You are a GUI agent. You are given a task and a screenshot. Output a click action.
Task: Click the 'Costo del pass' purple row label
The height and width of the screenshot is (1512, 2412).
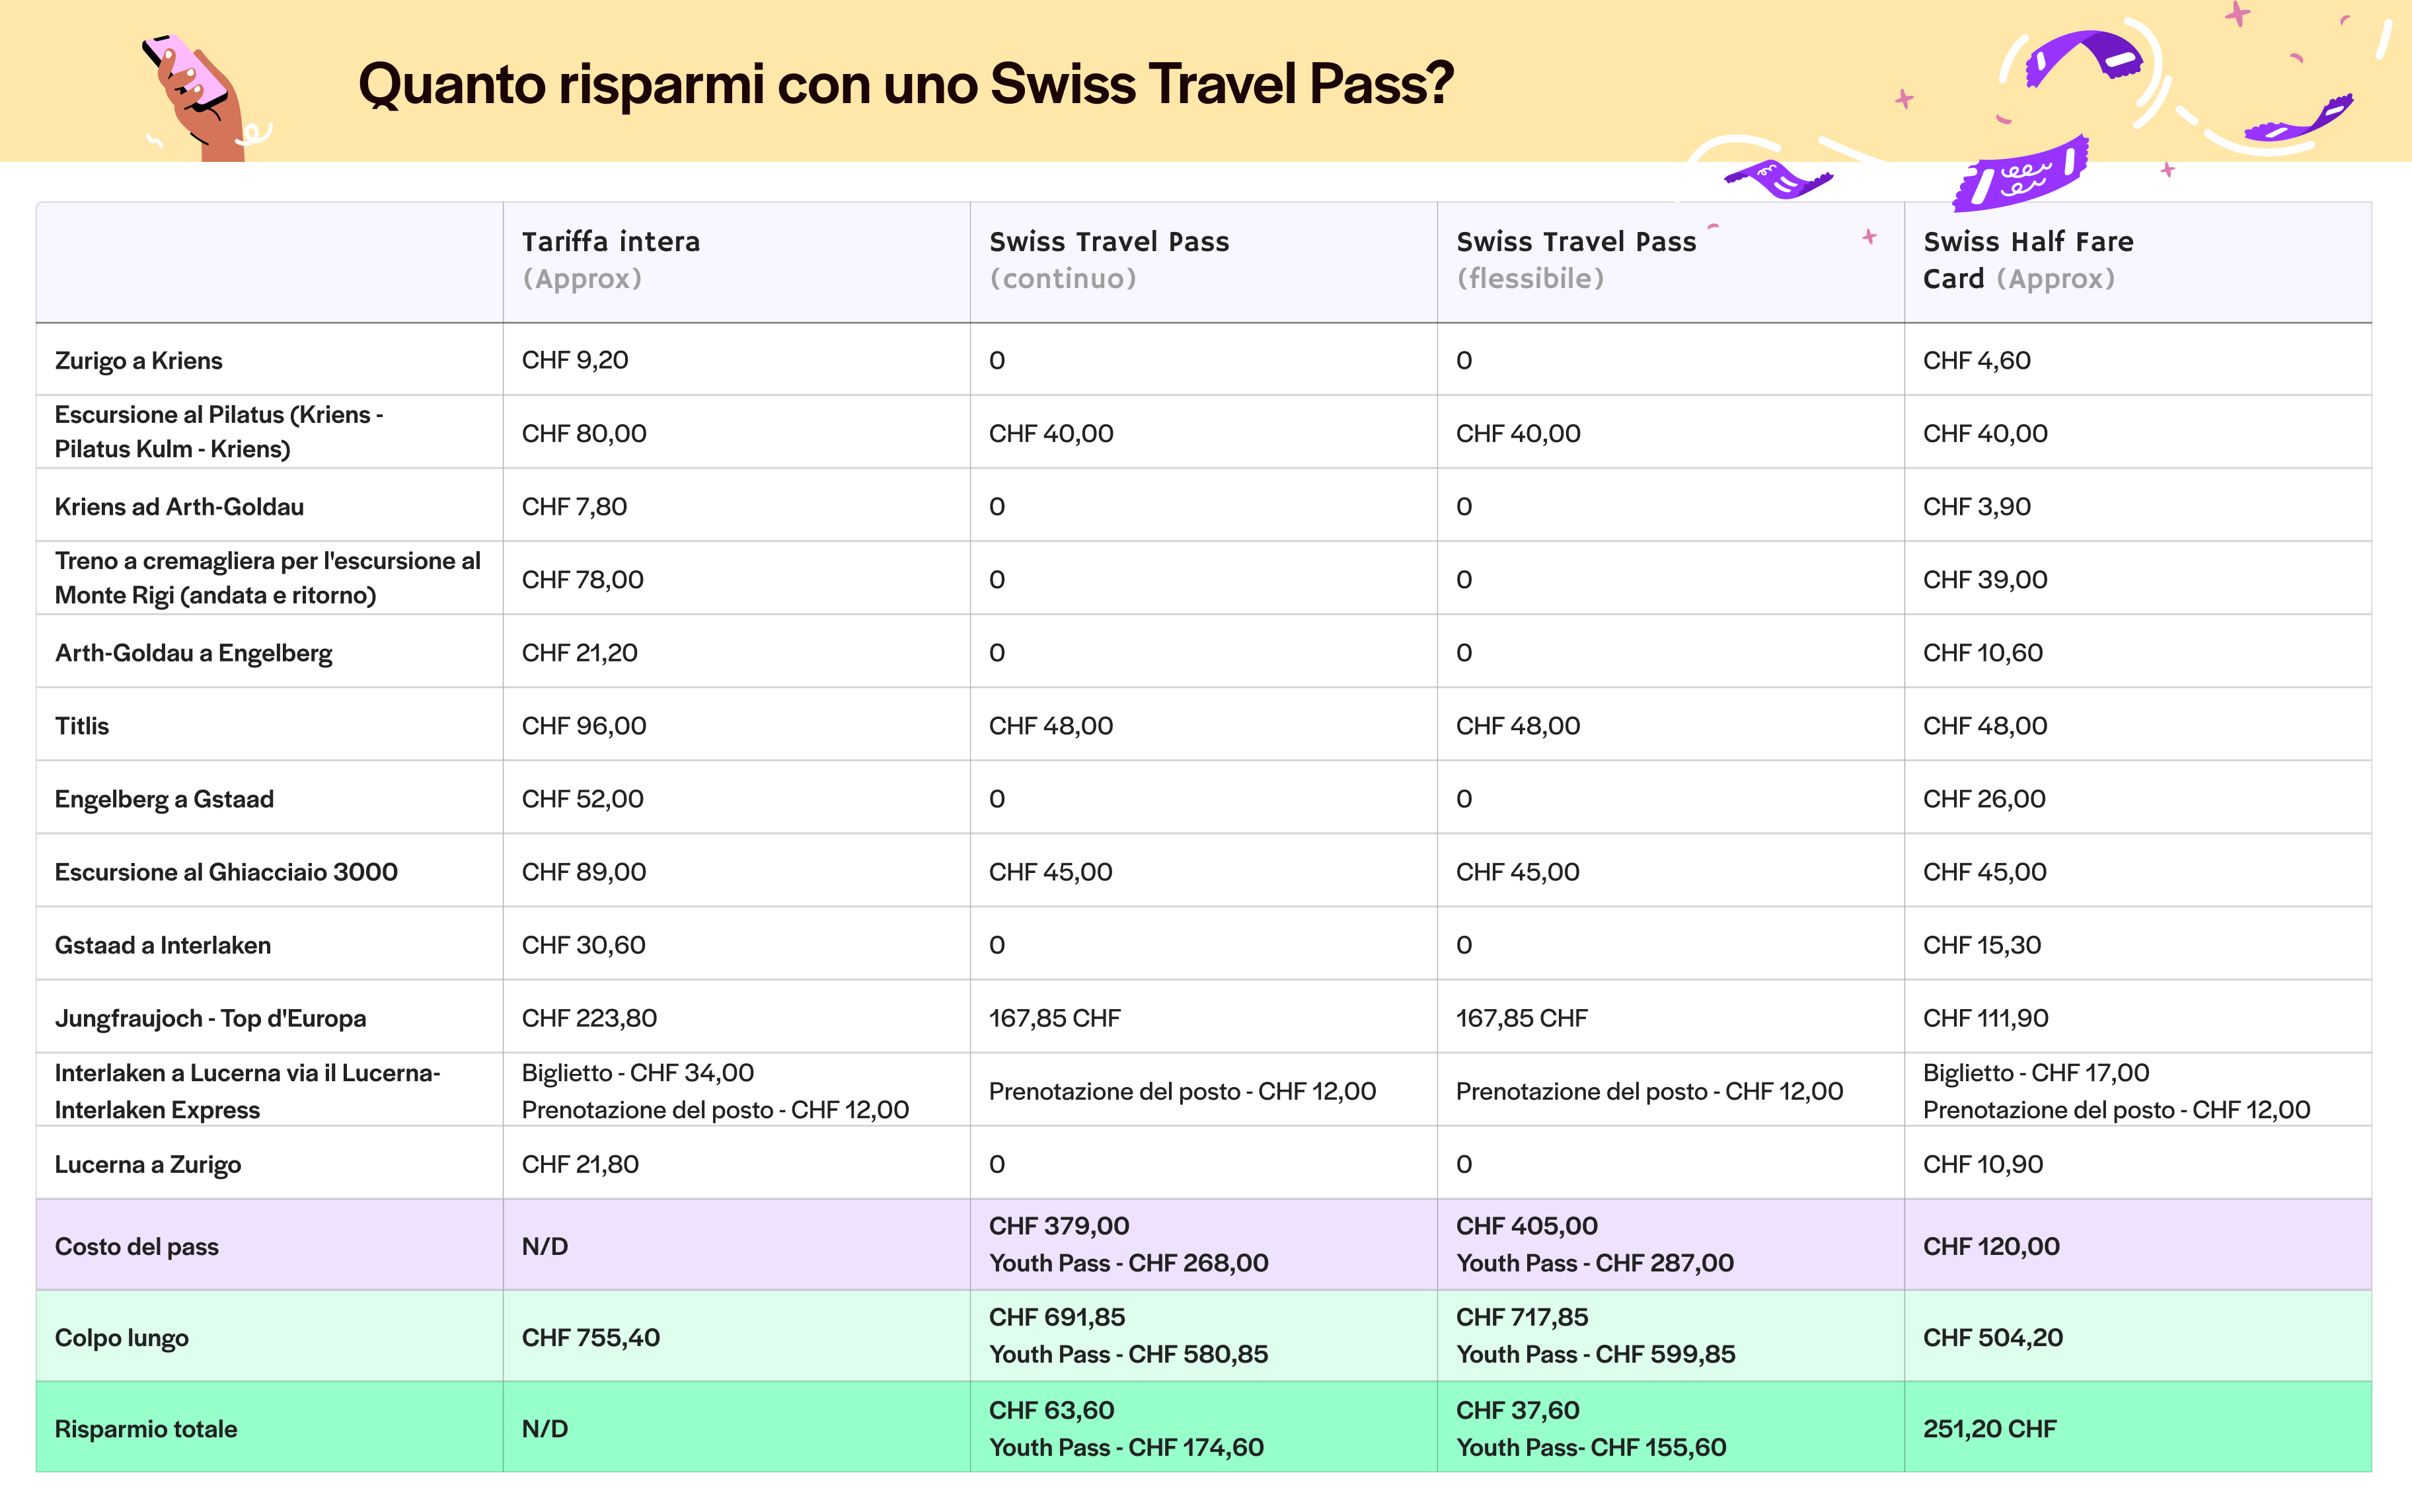[x=137, y=1247]
